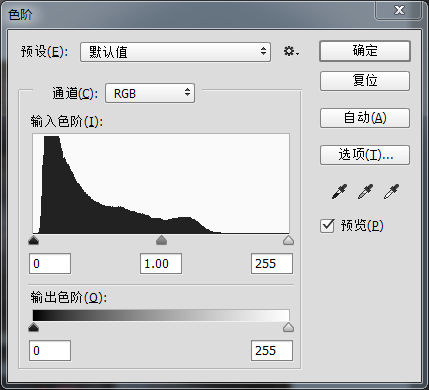Focus the input shadow field showing 0
Viewport: 429px width, 390px height.
(50, 264)
